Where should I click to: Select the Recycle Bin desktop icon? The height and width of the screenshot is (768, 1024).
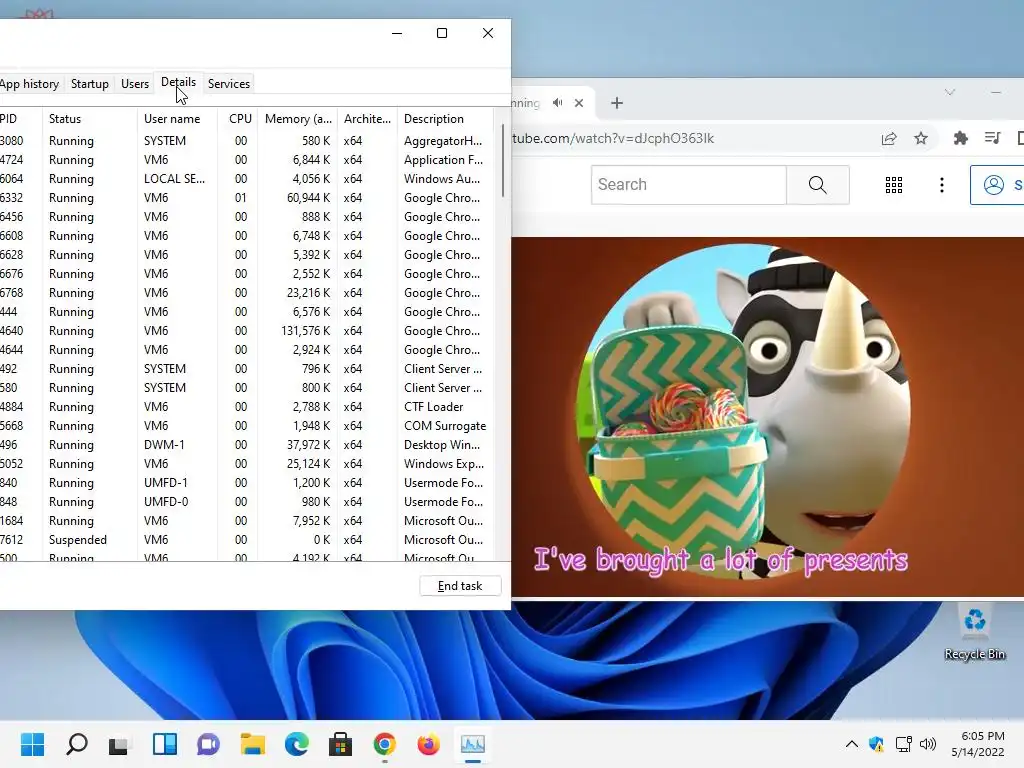(974, 632)
